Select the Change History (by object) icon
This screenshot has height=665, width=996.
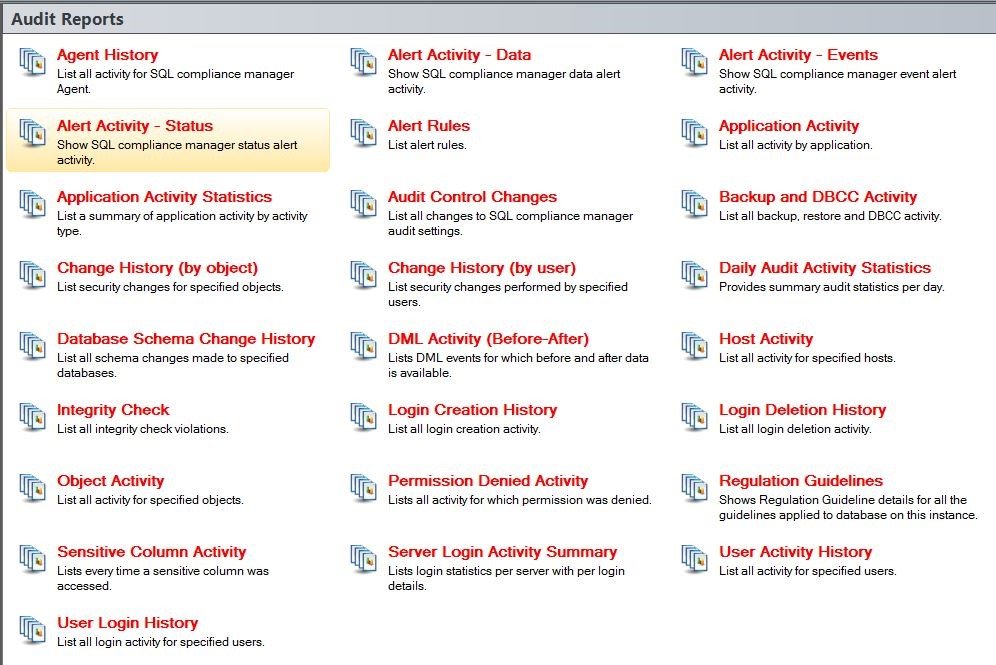pyautogui.click(x=32, y=275)
